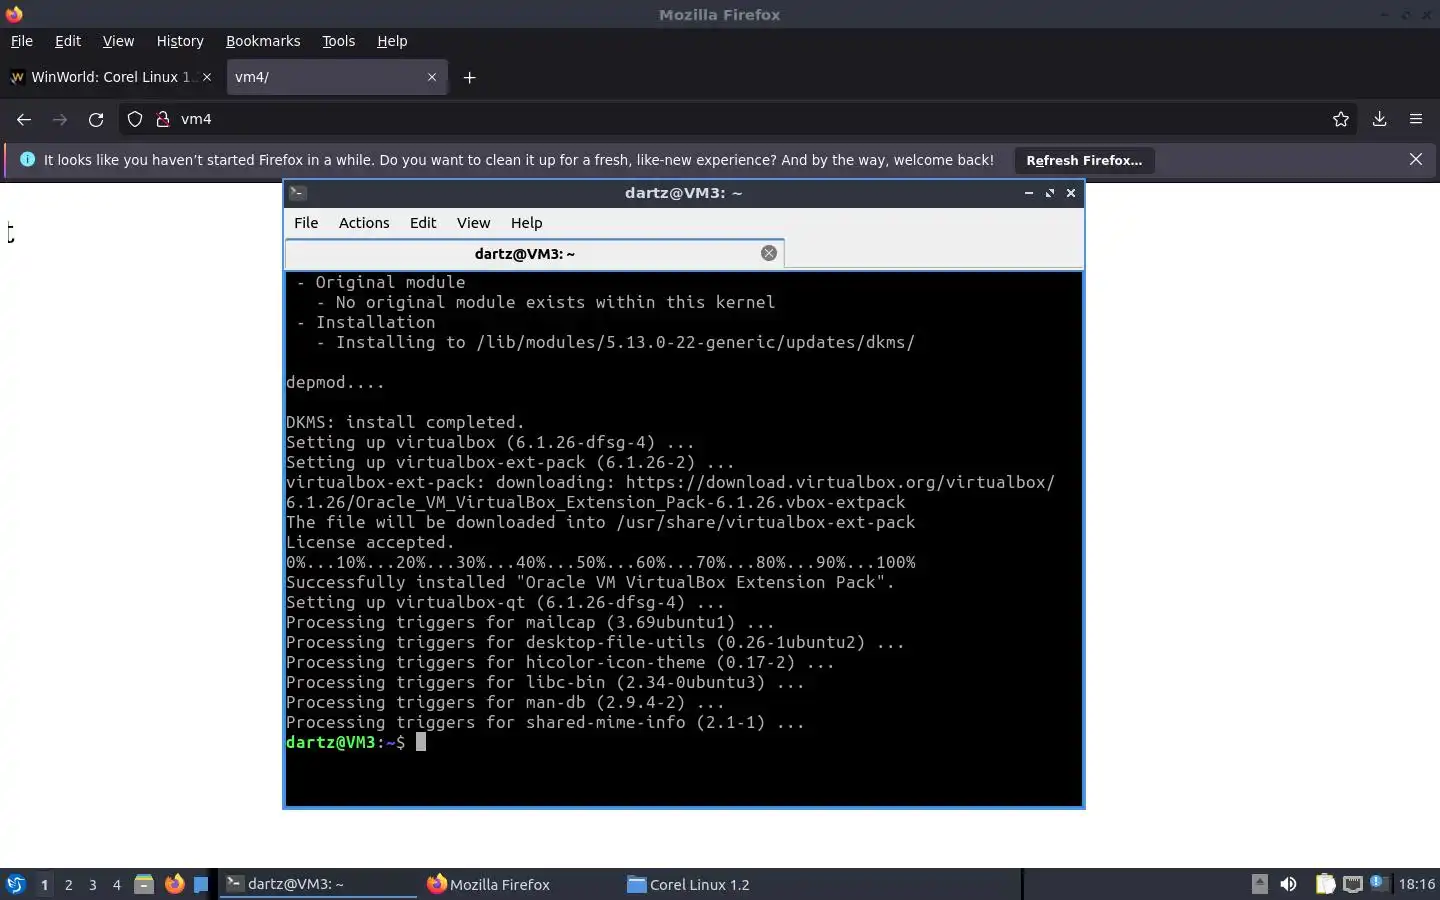Screen dimensions: 1440x900
Task: Open Firefox Tools menu
Action: [338, 41]
